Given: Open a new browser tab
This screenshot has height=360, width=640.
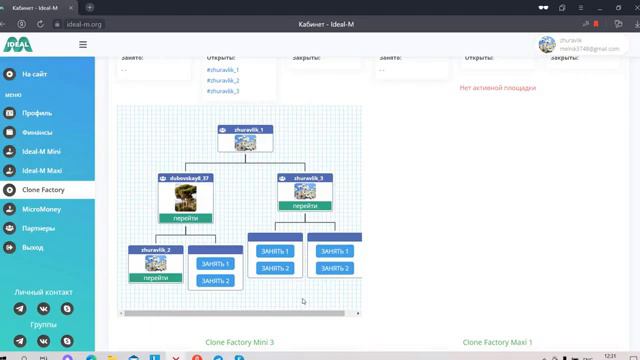Looking at the screenshot, I should pyautogui.click(x=89, y=7).
